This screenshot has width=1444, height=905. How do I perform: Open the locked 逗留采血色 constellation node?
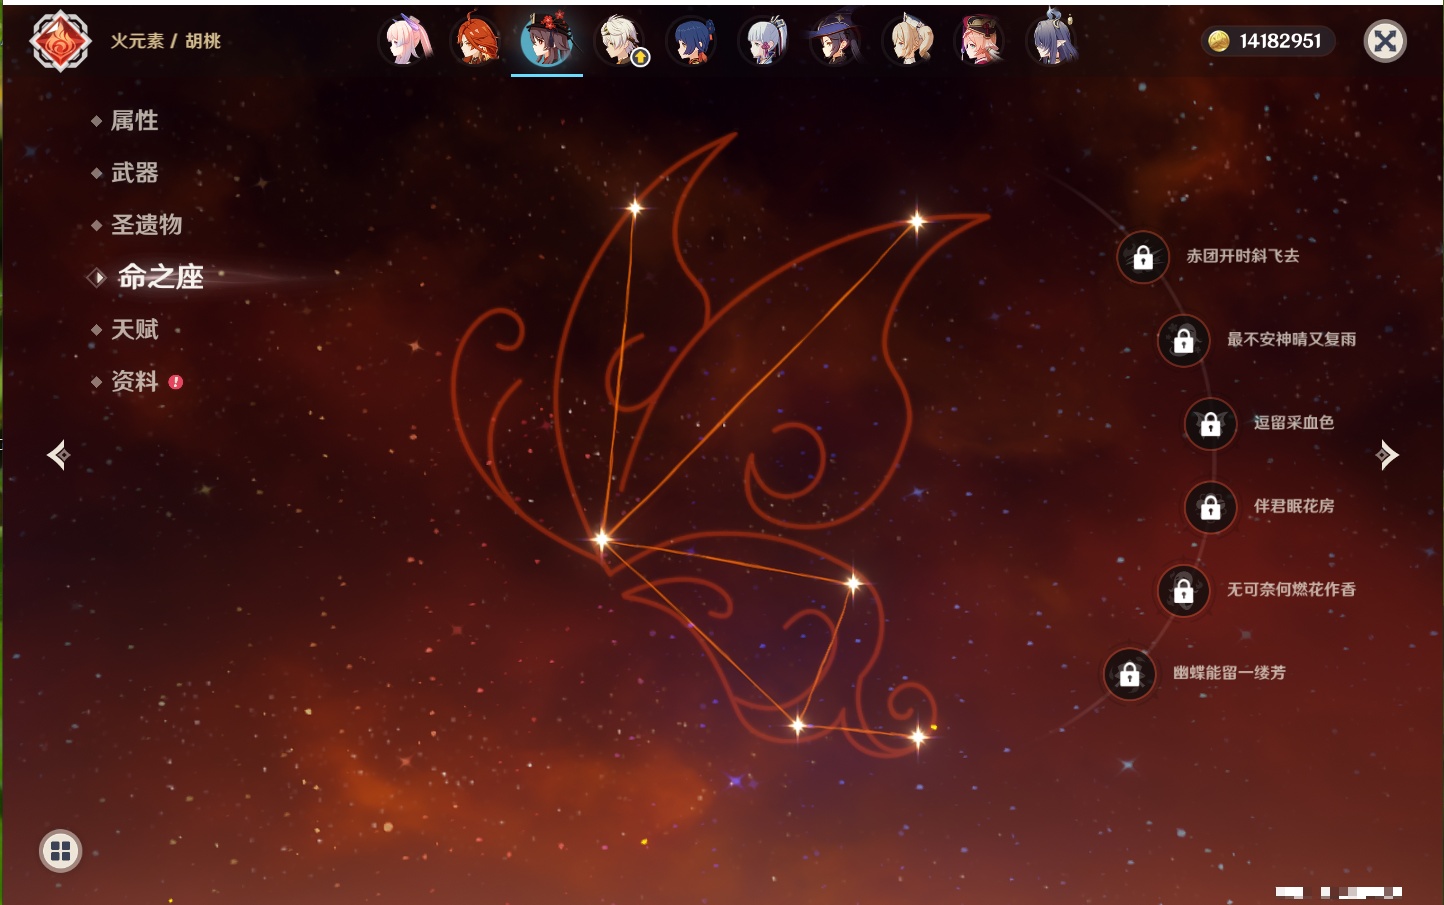coord(1210,424)
